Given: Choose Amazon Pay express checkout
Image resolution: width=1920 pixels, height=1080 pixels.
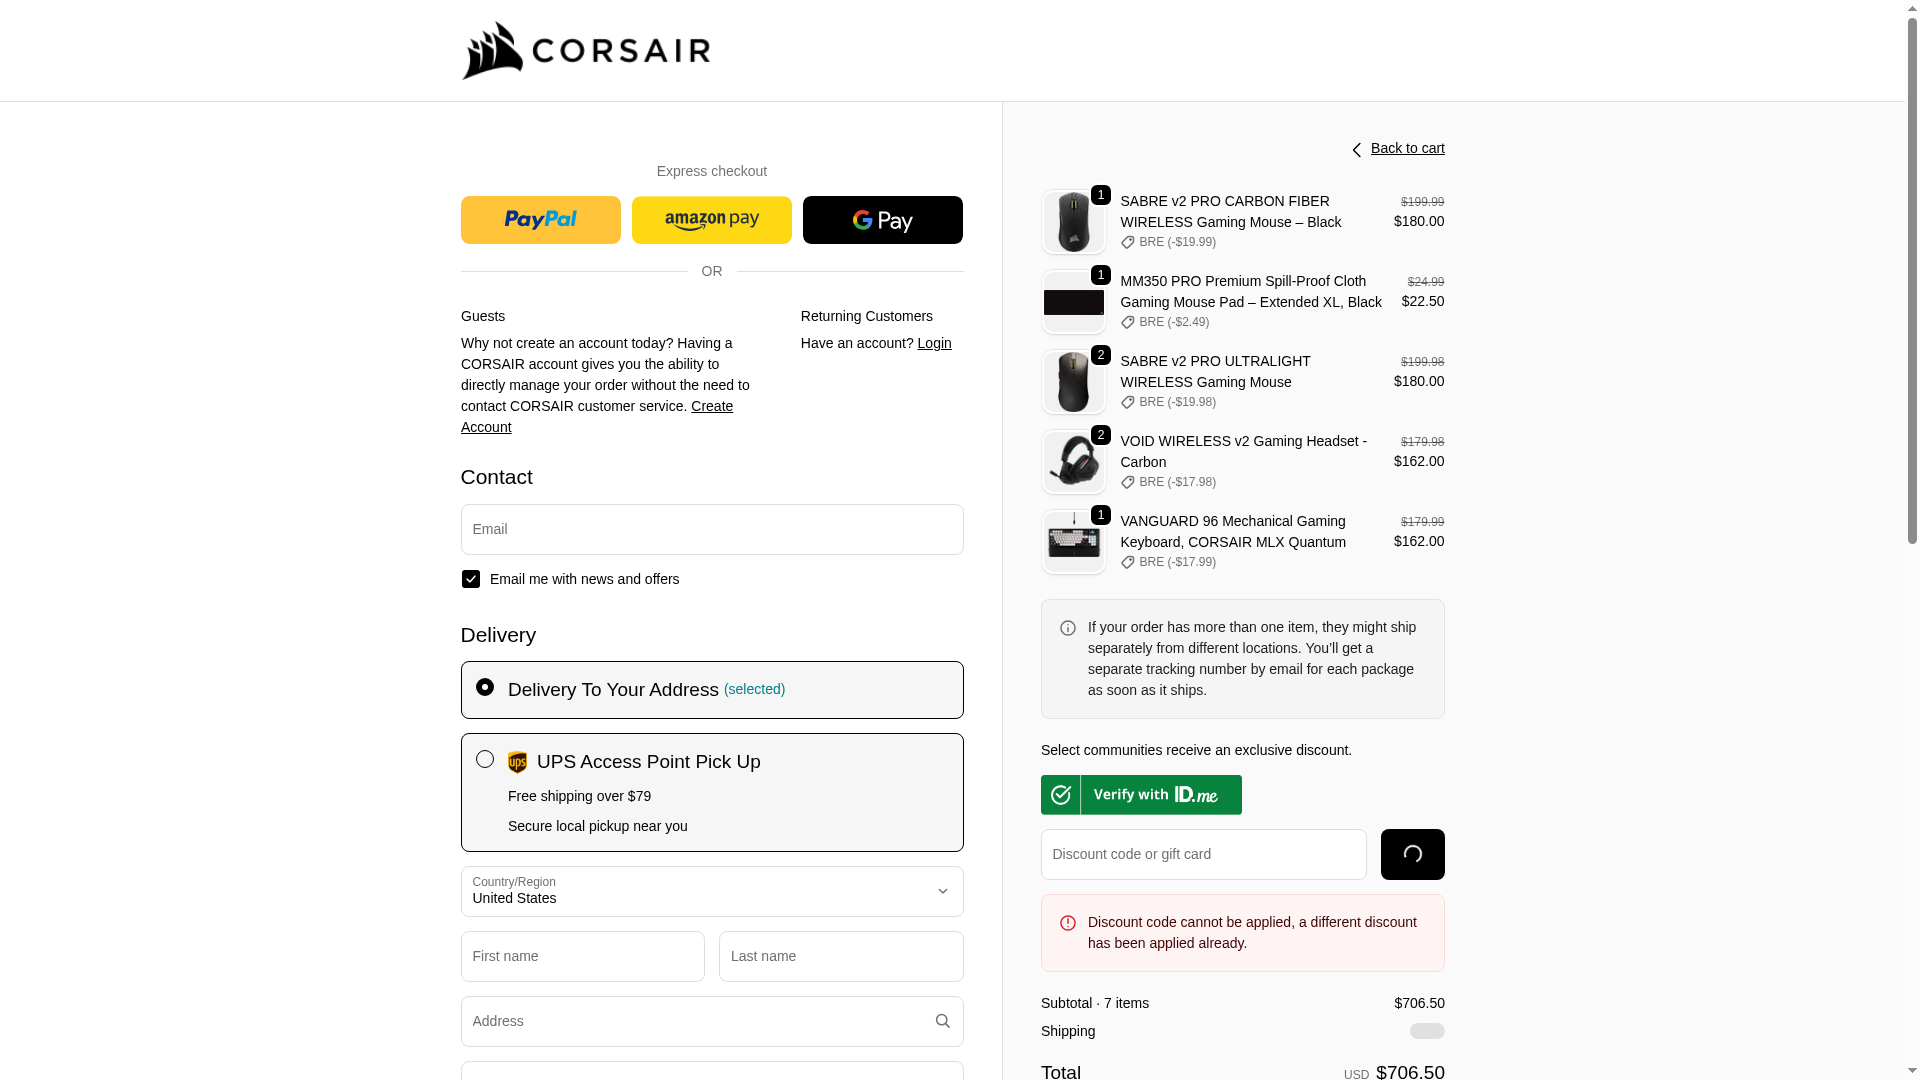Looking at the screenshot, I should 711,220.
